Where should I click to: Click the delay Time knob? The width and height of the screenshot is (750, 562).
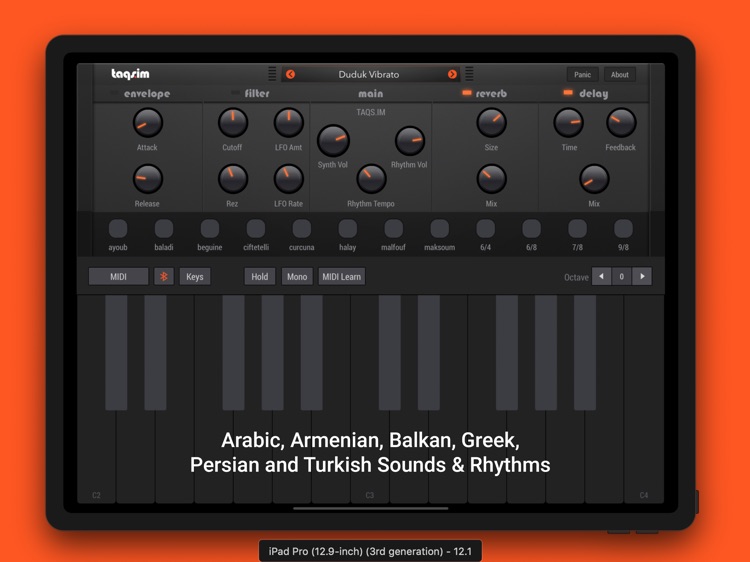tap(569, 123)
